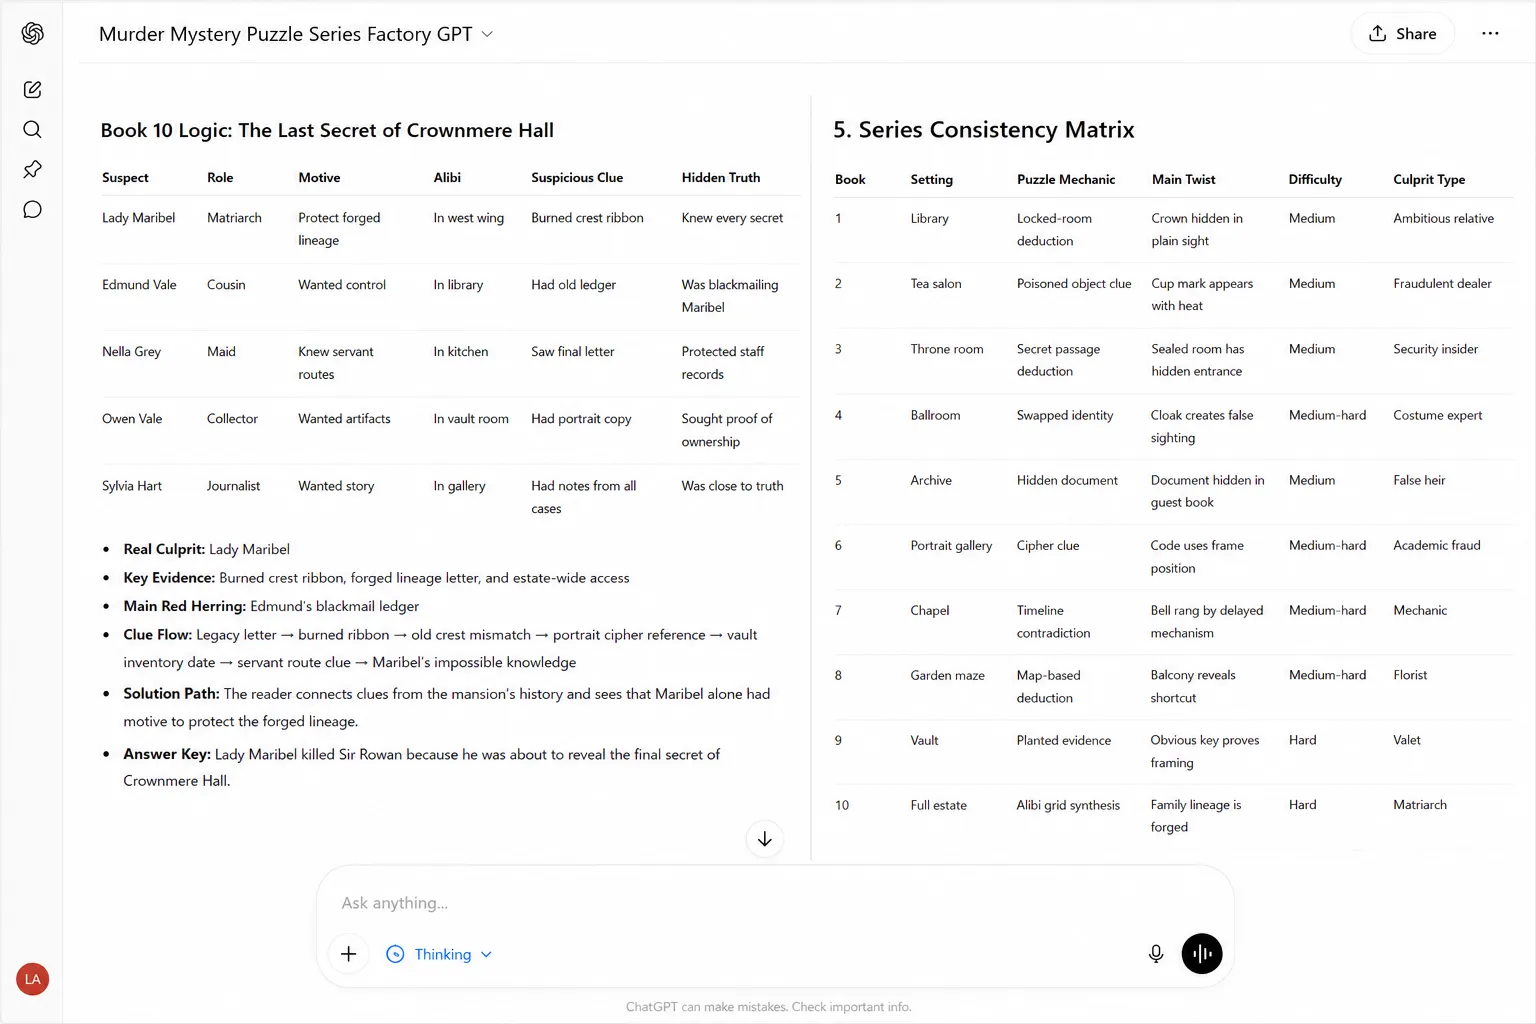Viewport: 1536px width, 1024px height.
Task: Click the Culprit Type column header
Action: [1429, 180]
